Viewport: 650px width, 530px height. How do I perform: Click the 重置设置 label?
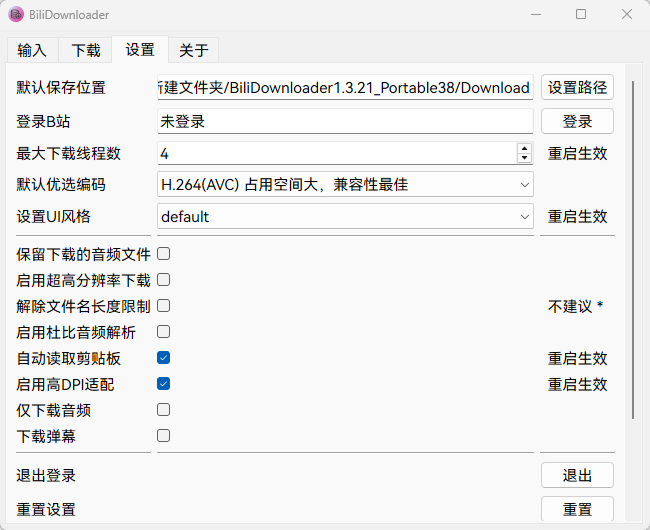coord(46,510)
